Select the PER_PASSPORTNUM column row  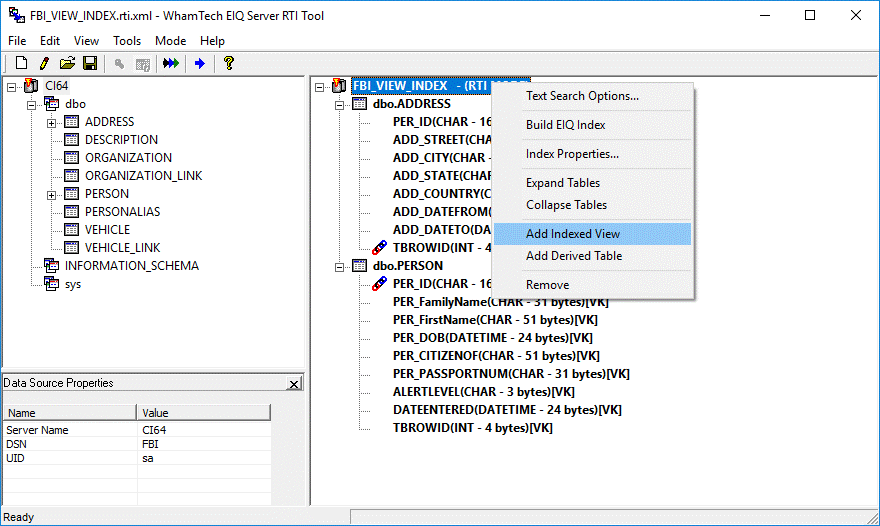coord(511,373)
